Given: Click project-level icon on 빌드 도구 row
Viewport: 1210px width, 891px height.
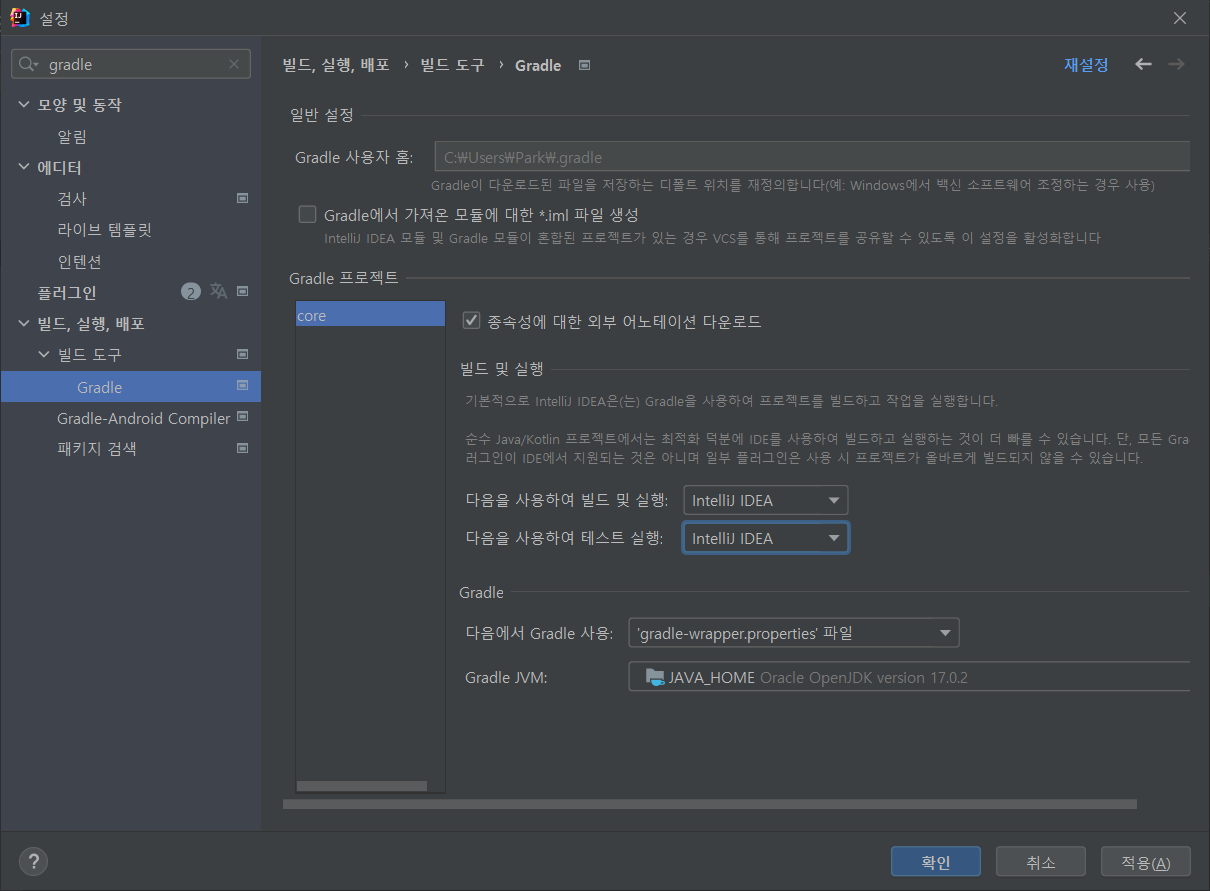Looking at the screenshot, I should click(242, 354).
